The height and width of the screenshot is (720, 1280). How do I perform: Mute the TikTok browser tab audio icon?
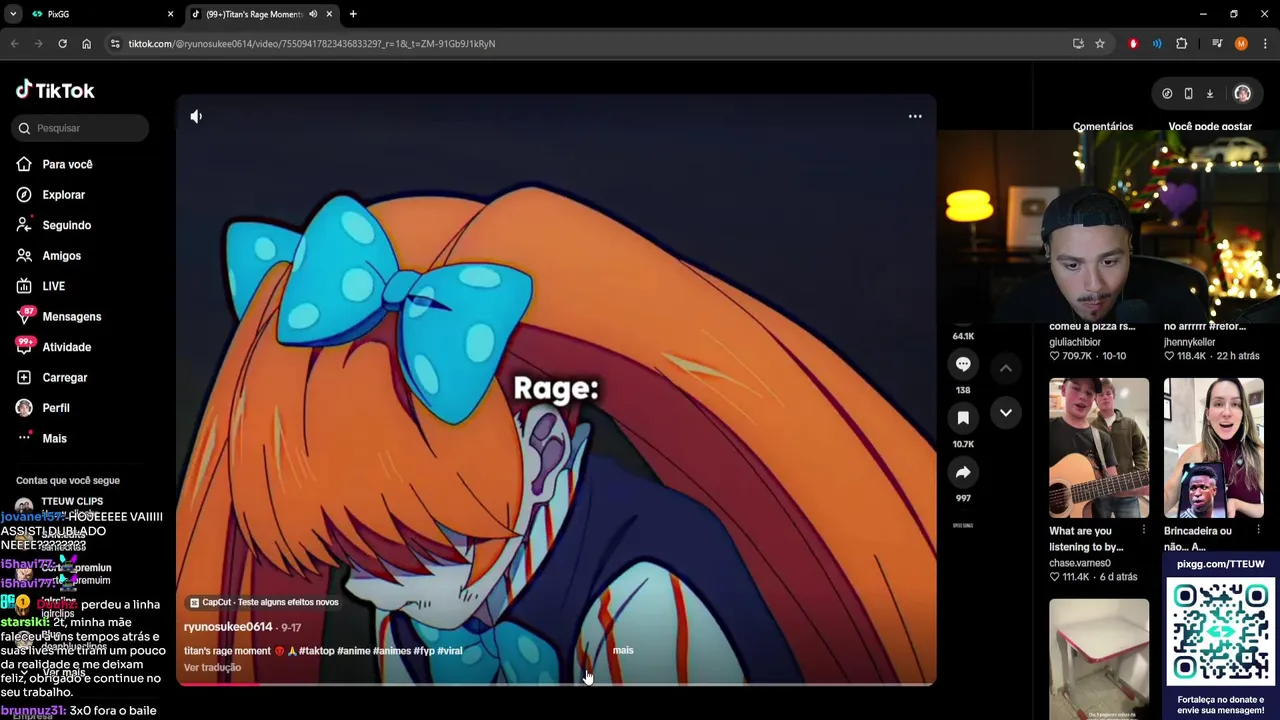[x=313, y=14]
